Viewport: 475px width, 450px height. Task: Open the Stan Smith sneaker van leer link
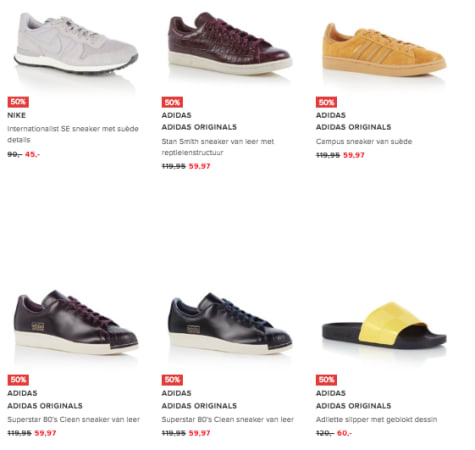coord(218,147)
